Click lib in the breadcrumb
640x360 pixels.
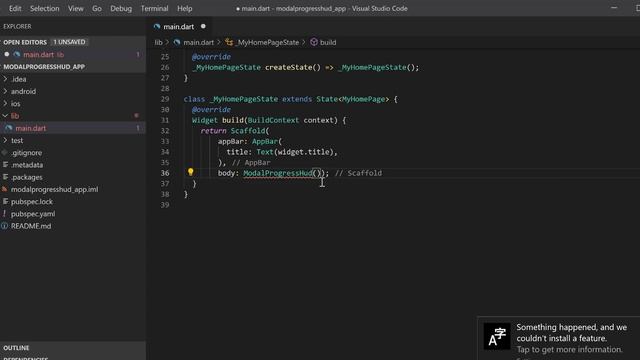pos(158,42)
